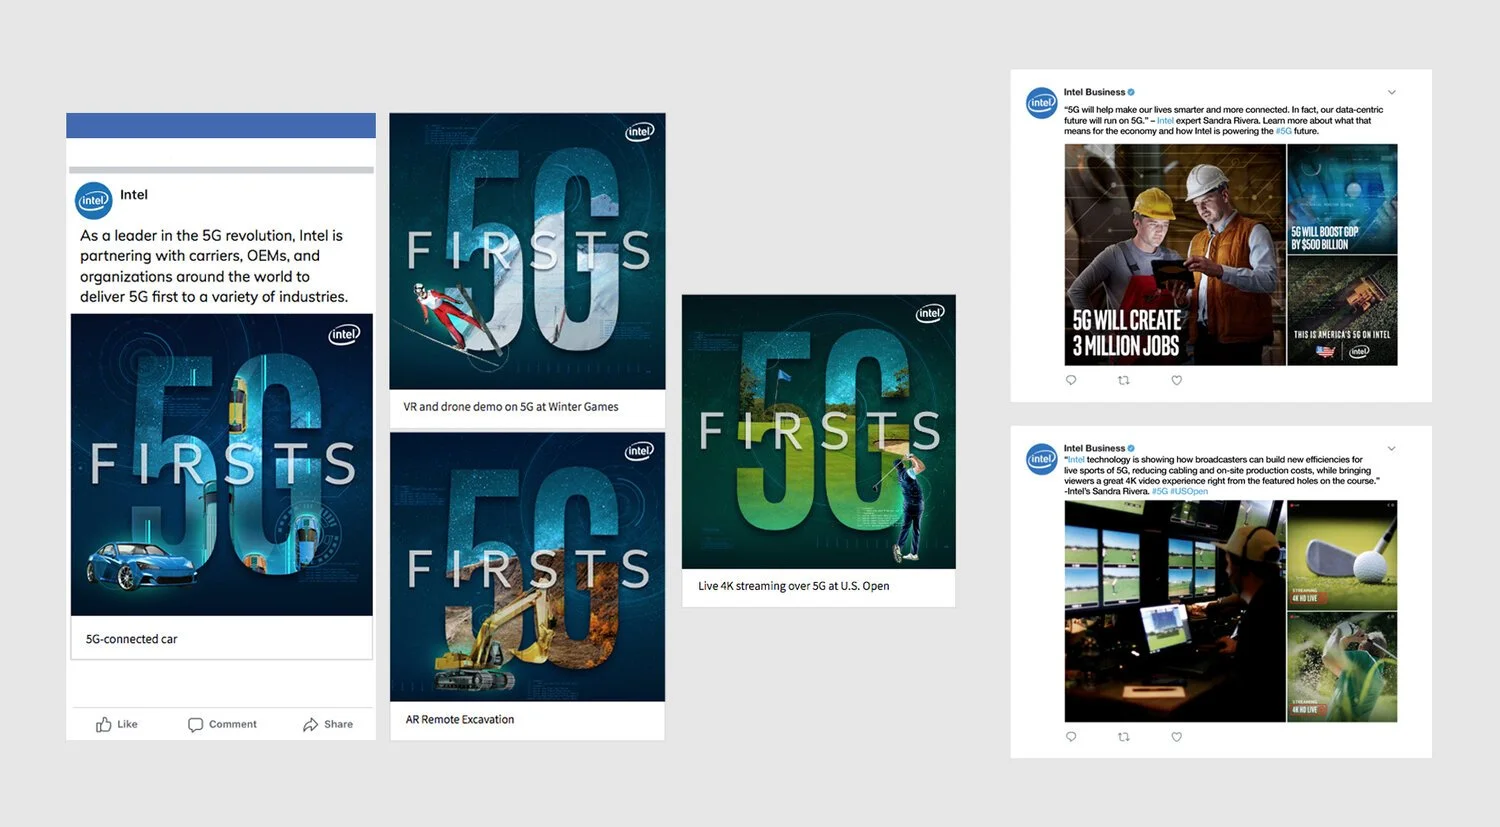Click the VR and drone demo Winter Games image
Screen dimensions: 1500x827
pyautogui.click(x=527, y=250)
